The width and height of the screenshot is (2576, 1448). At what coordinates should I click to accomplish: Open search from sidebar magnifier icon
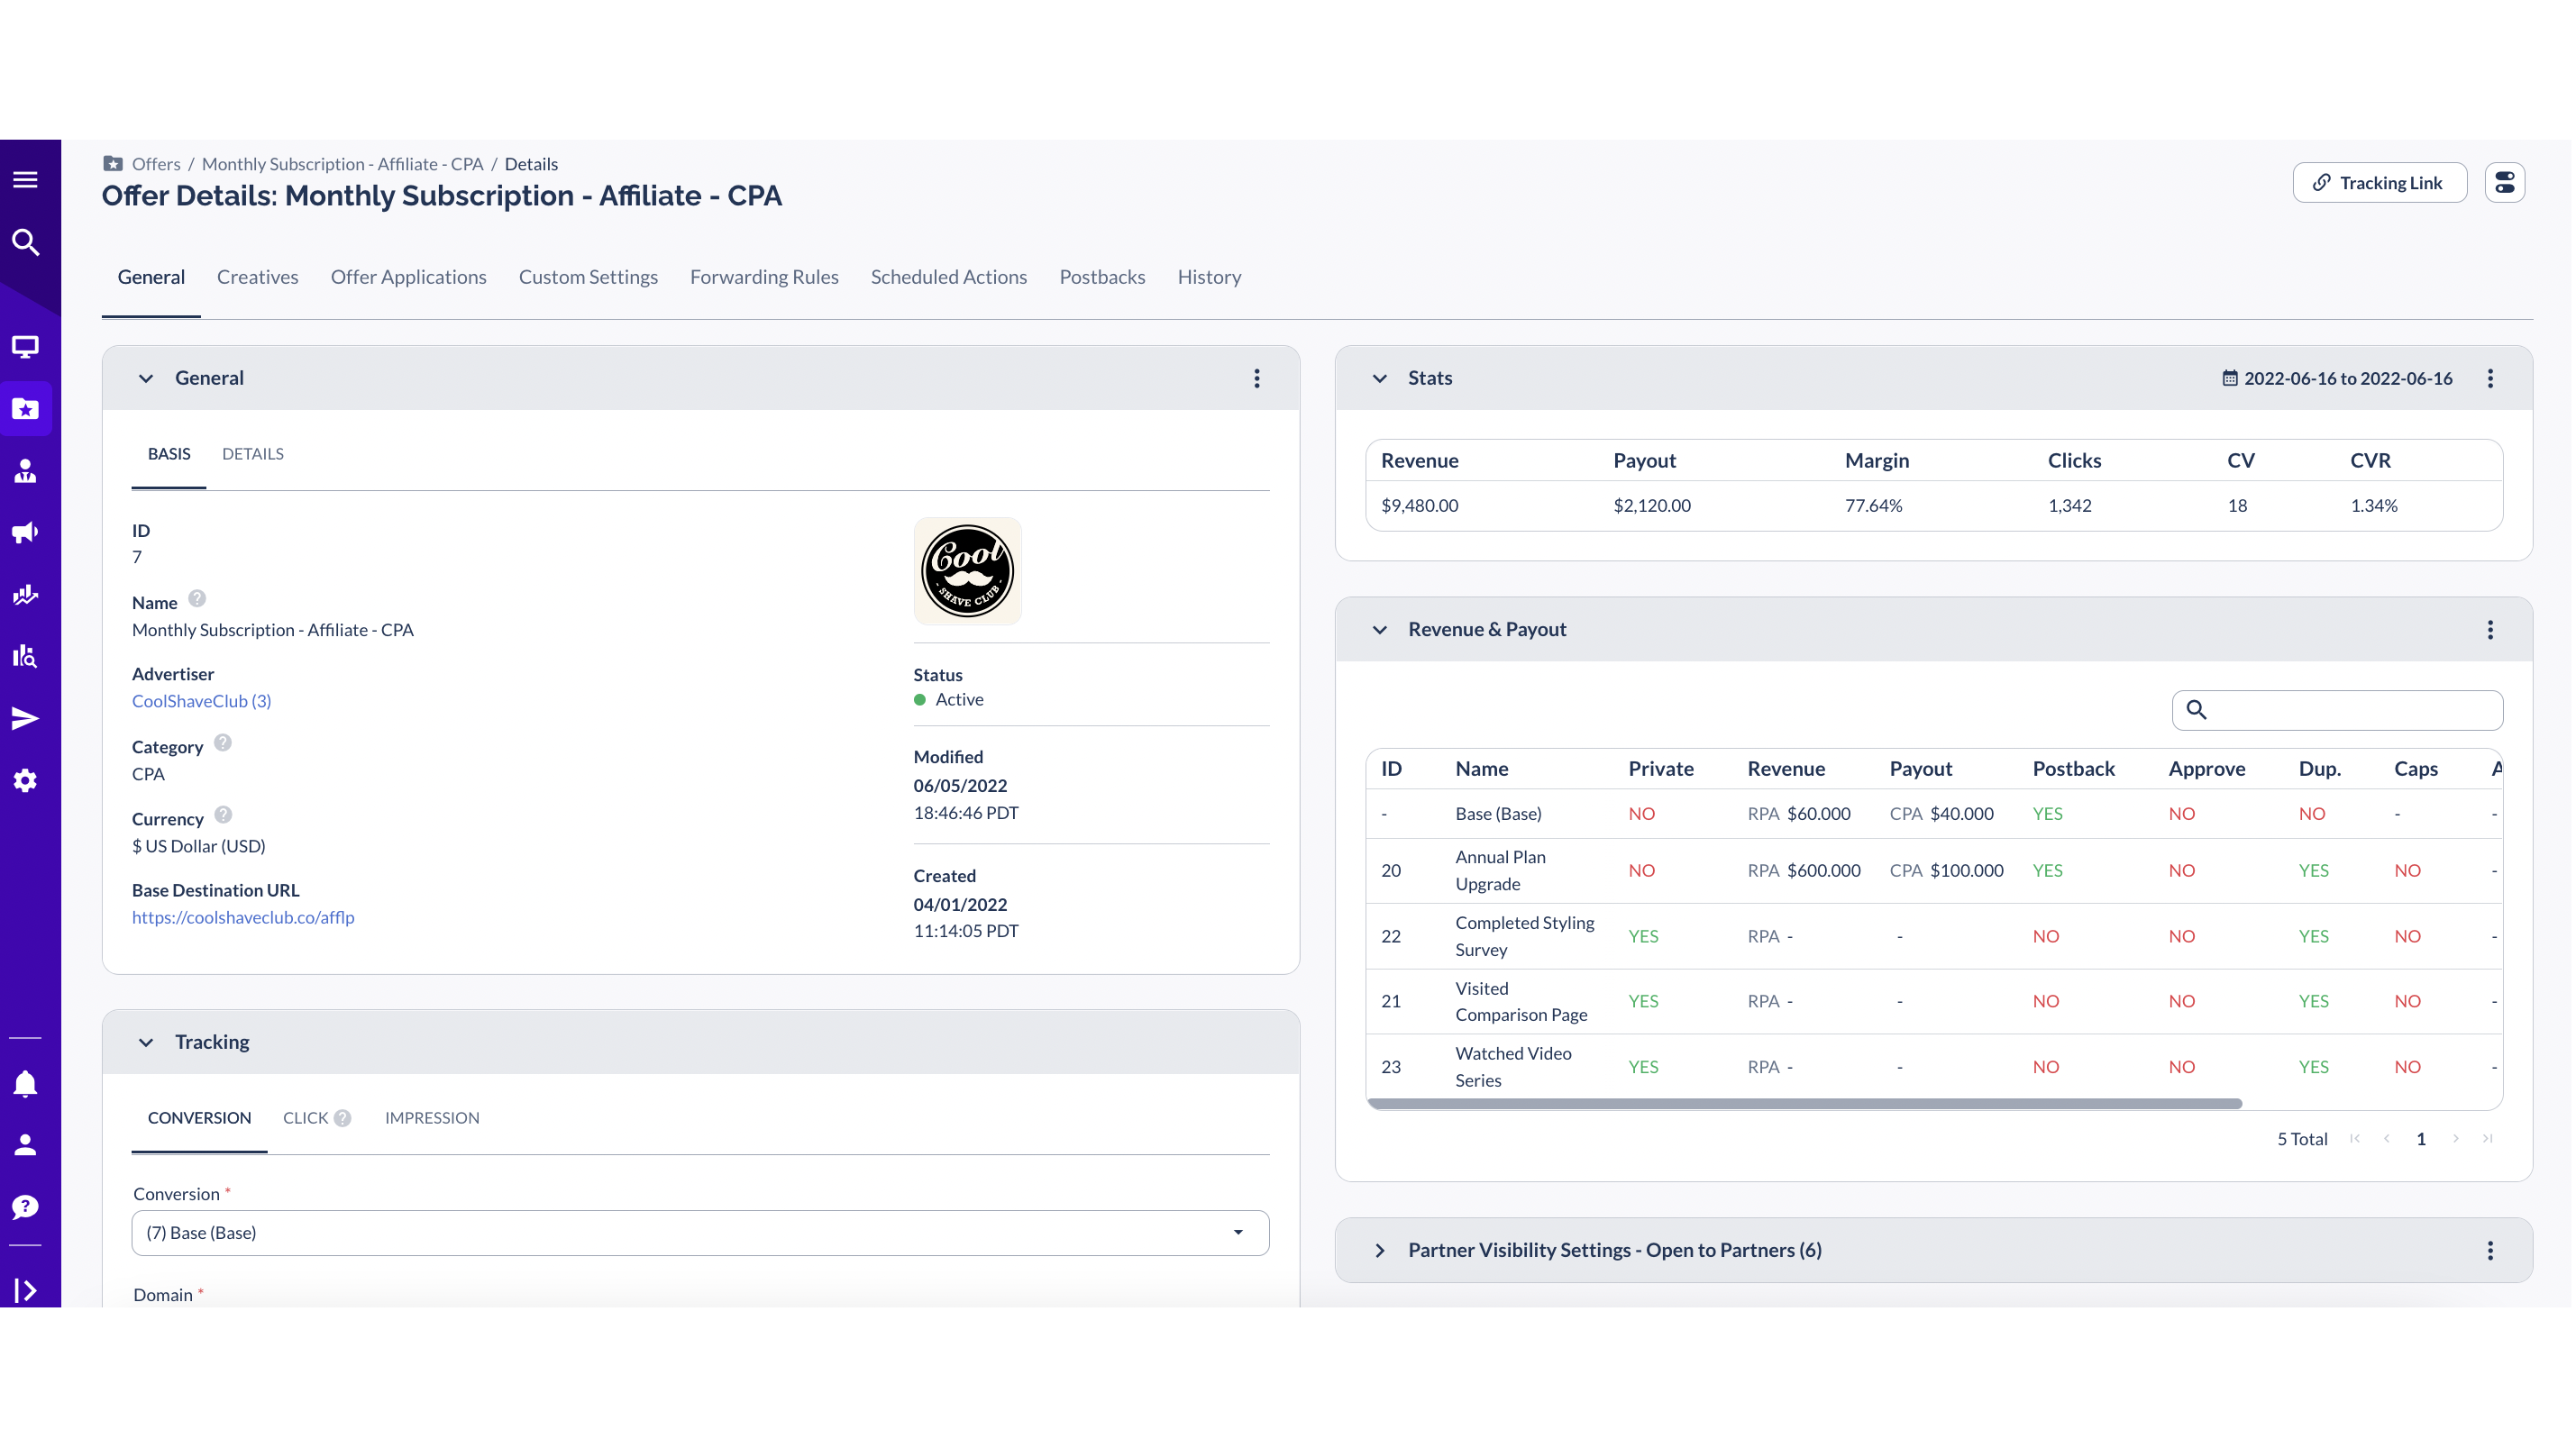25,242
